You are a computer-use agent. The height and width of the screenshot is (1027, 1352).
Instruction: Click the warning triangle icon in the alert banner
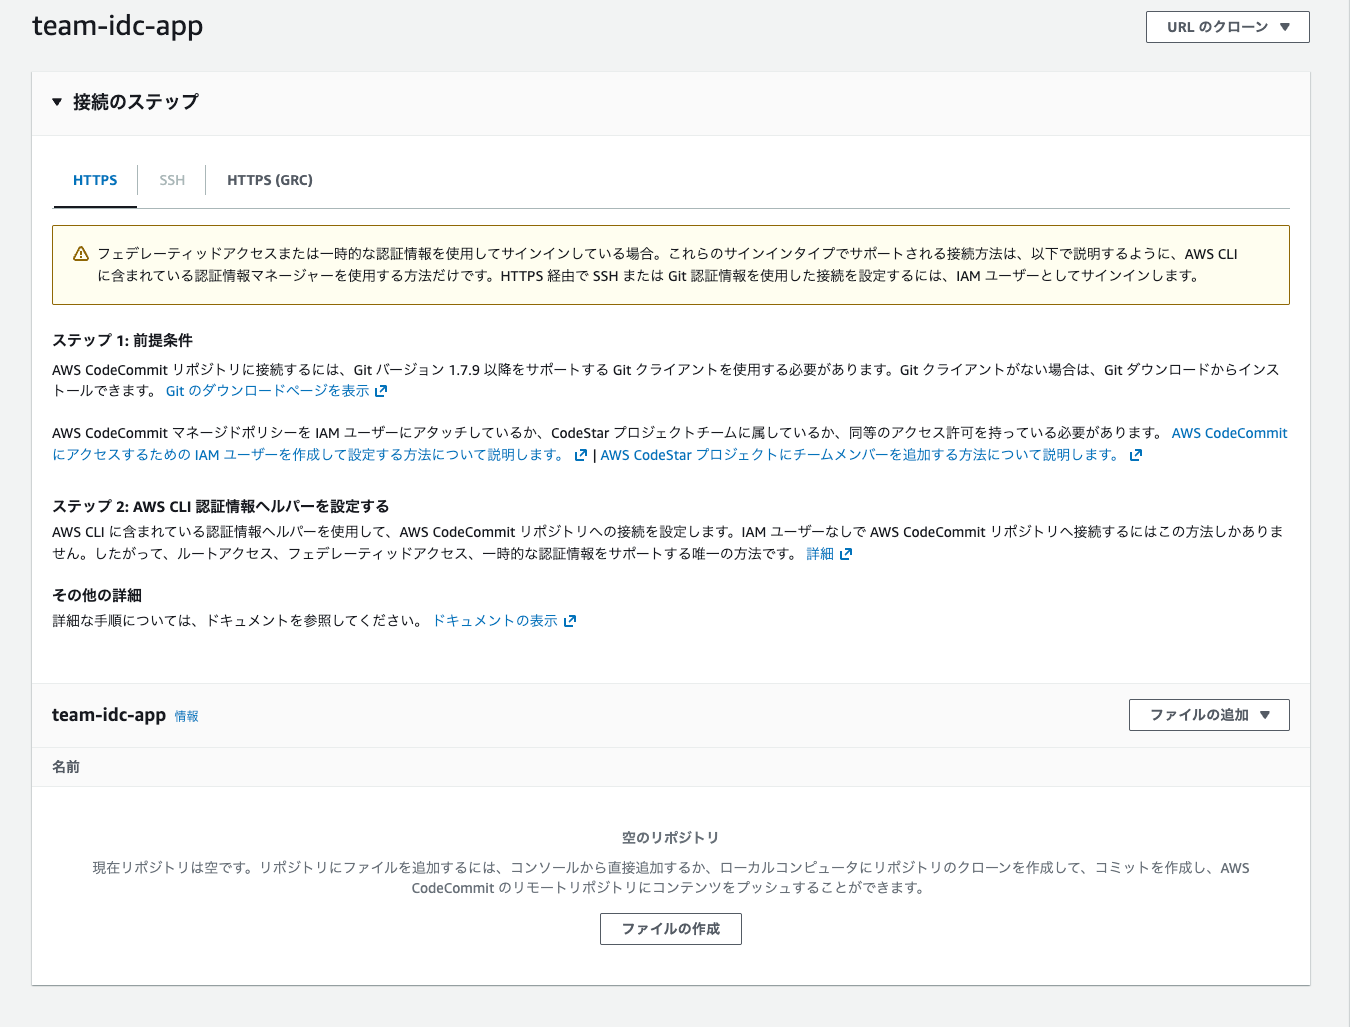(x=81, y=254)
